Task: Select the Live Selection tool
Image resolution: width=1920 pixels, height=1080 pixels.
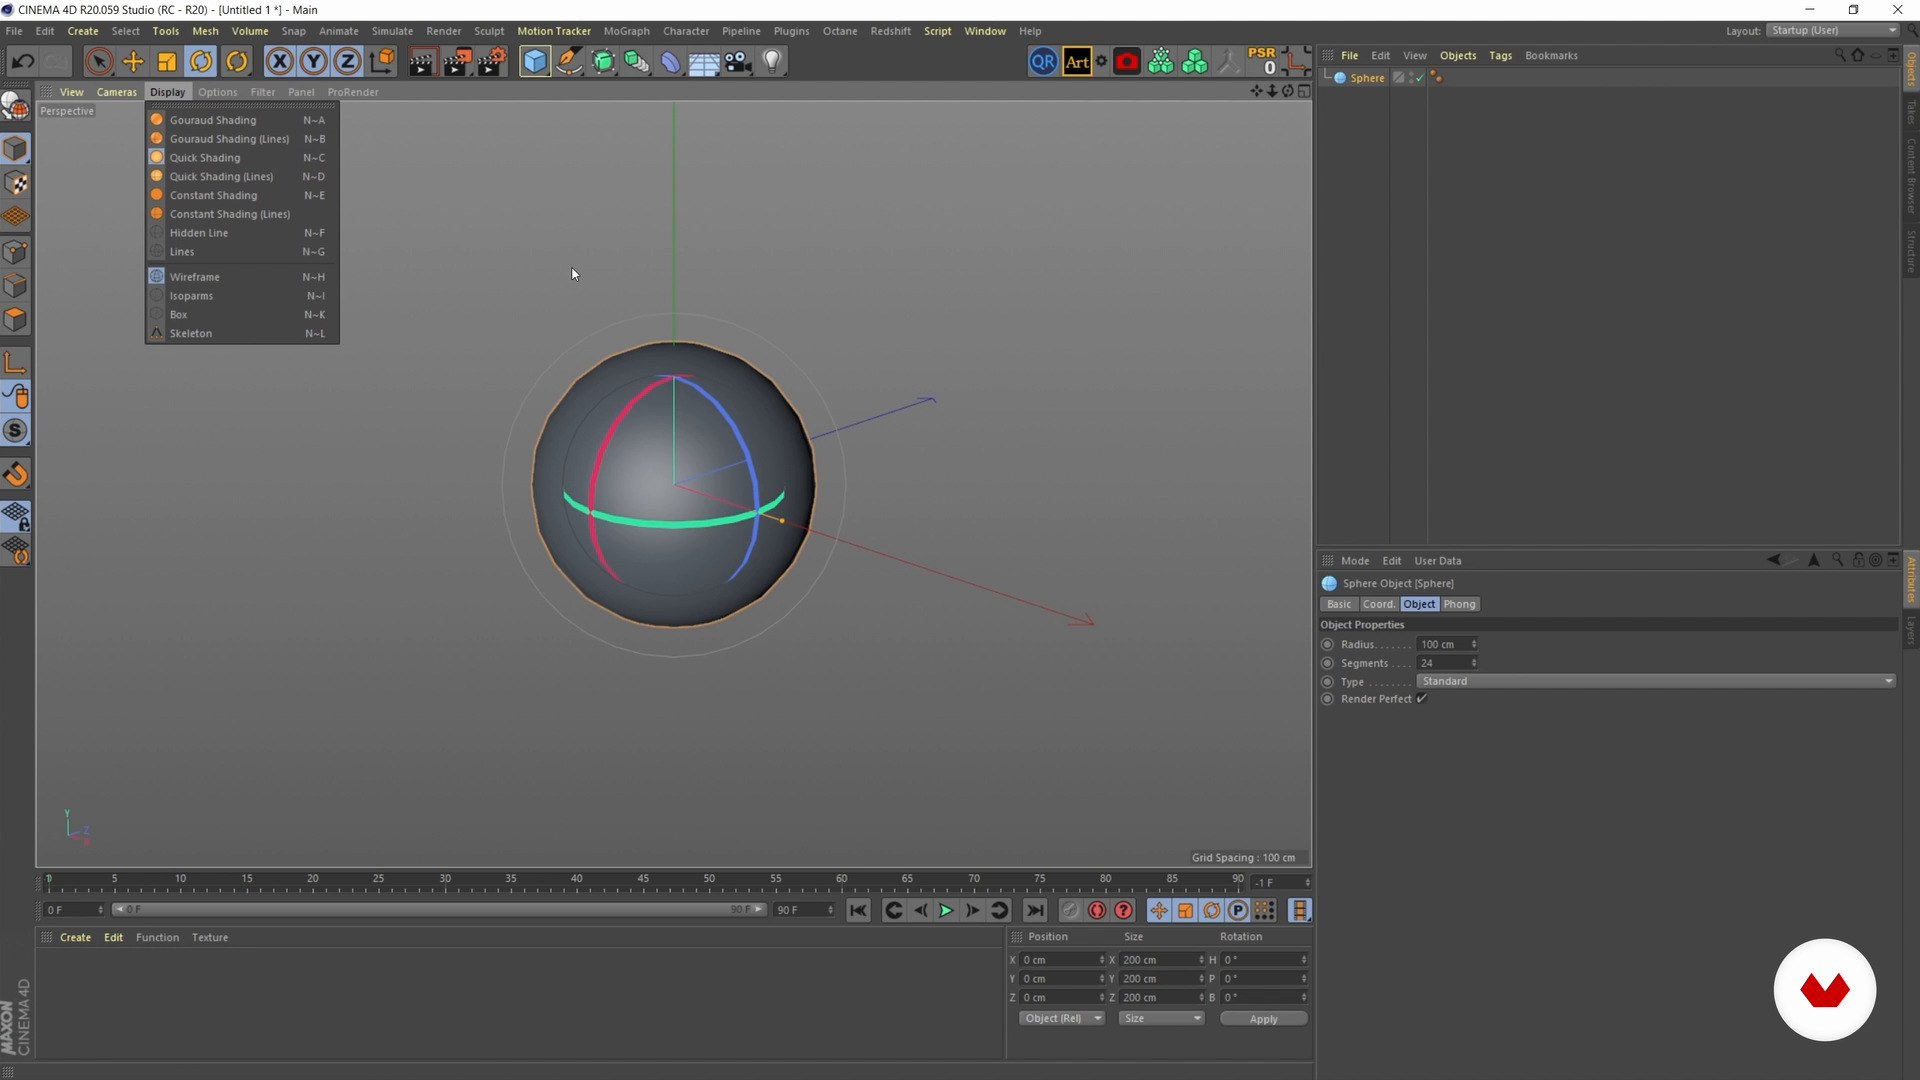Action: pyautogui.click(x=98, y=62)
